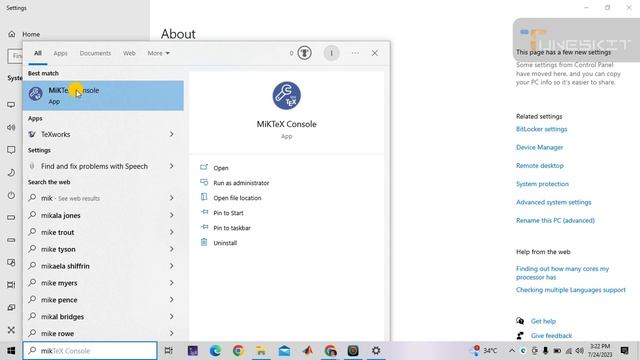Expand the mike trout suggestion arrow
Image resolution: width=640 pixels, height=360 pixels.
(x=171, y=232)
